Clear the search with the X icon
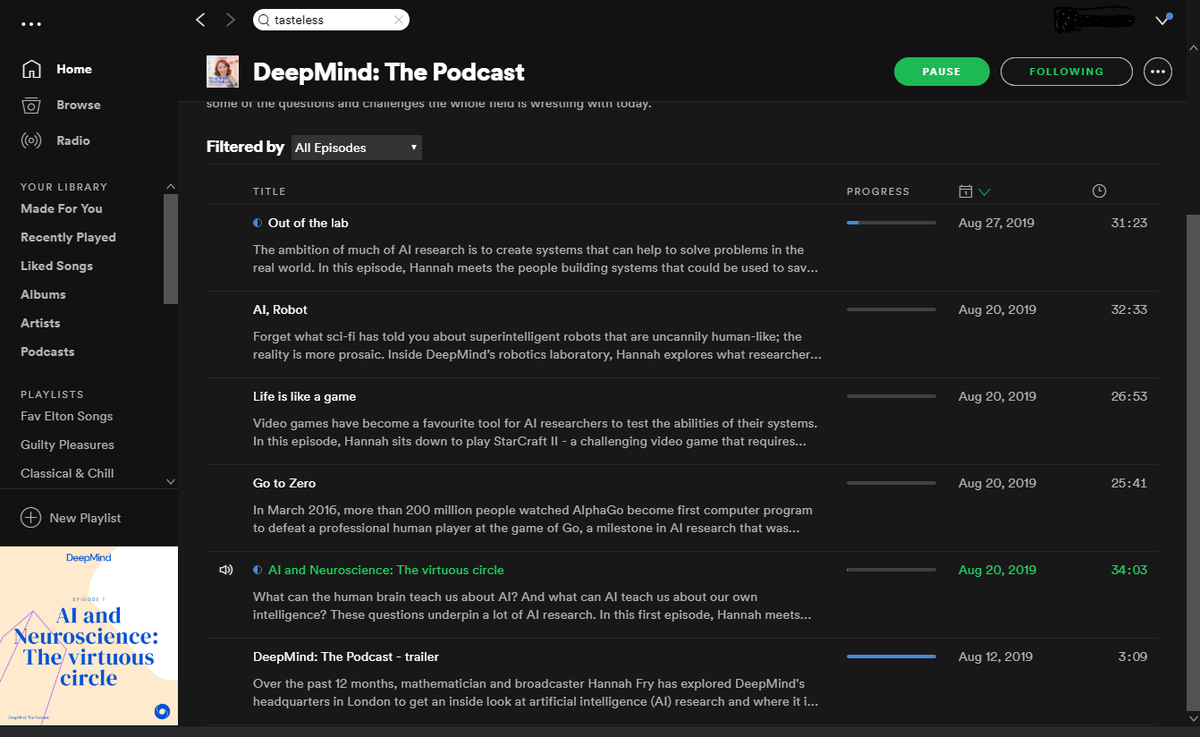 pyautogui.click(x=399, y=19)
